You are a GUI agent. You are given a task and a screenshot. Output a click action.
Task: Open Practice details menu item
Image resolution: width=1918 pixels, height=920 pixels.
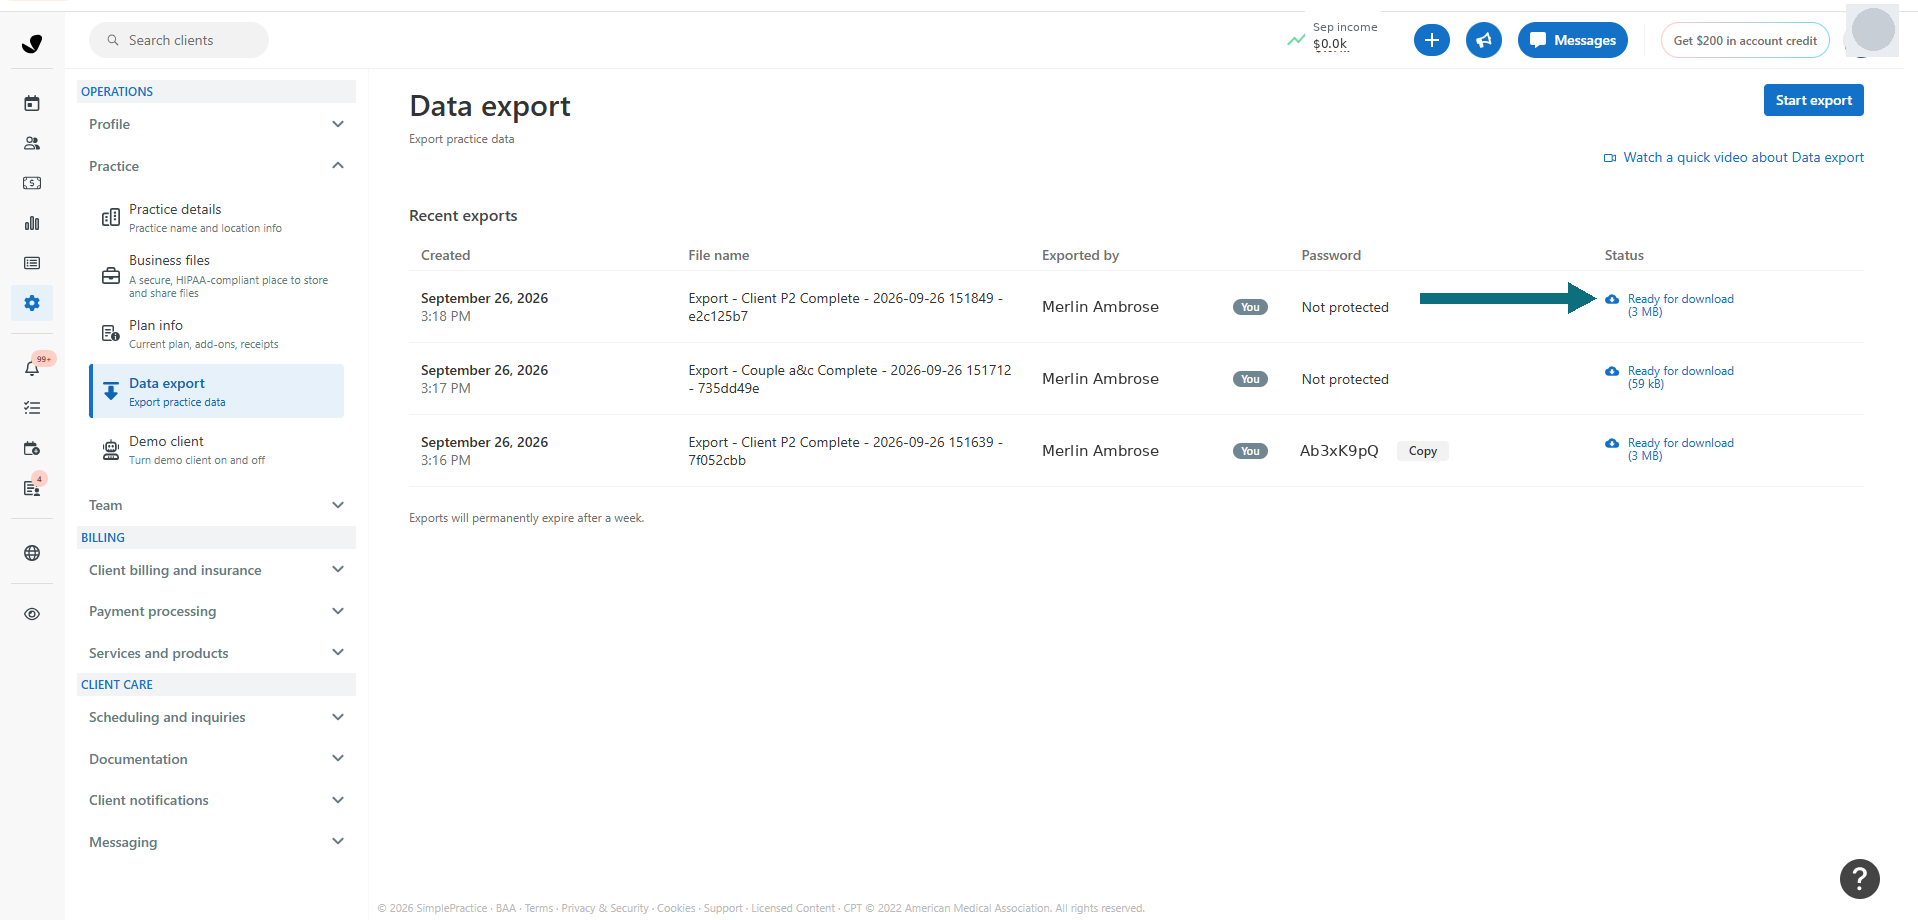216,218
